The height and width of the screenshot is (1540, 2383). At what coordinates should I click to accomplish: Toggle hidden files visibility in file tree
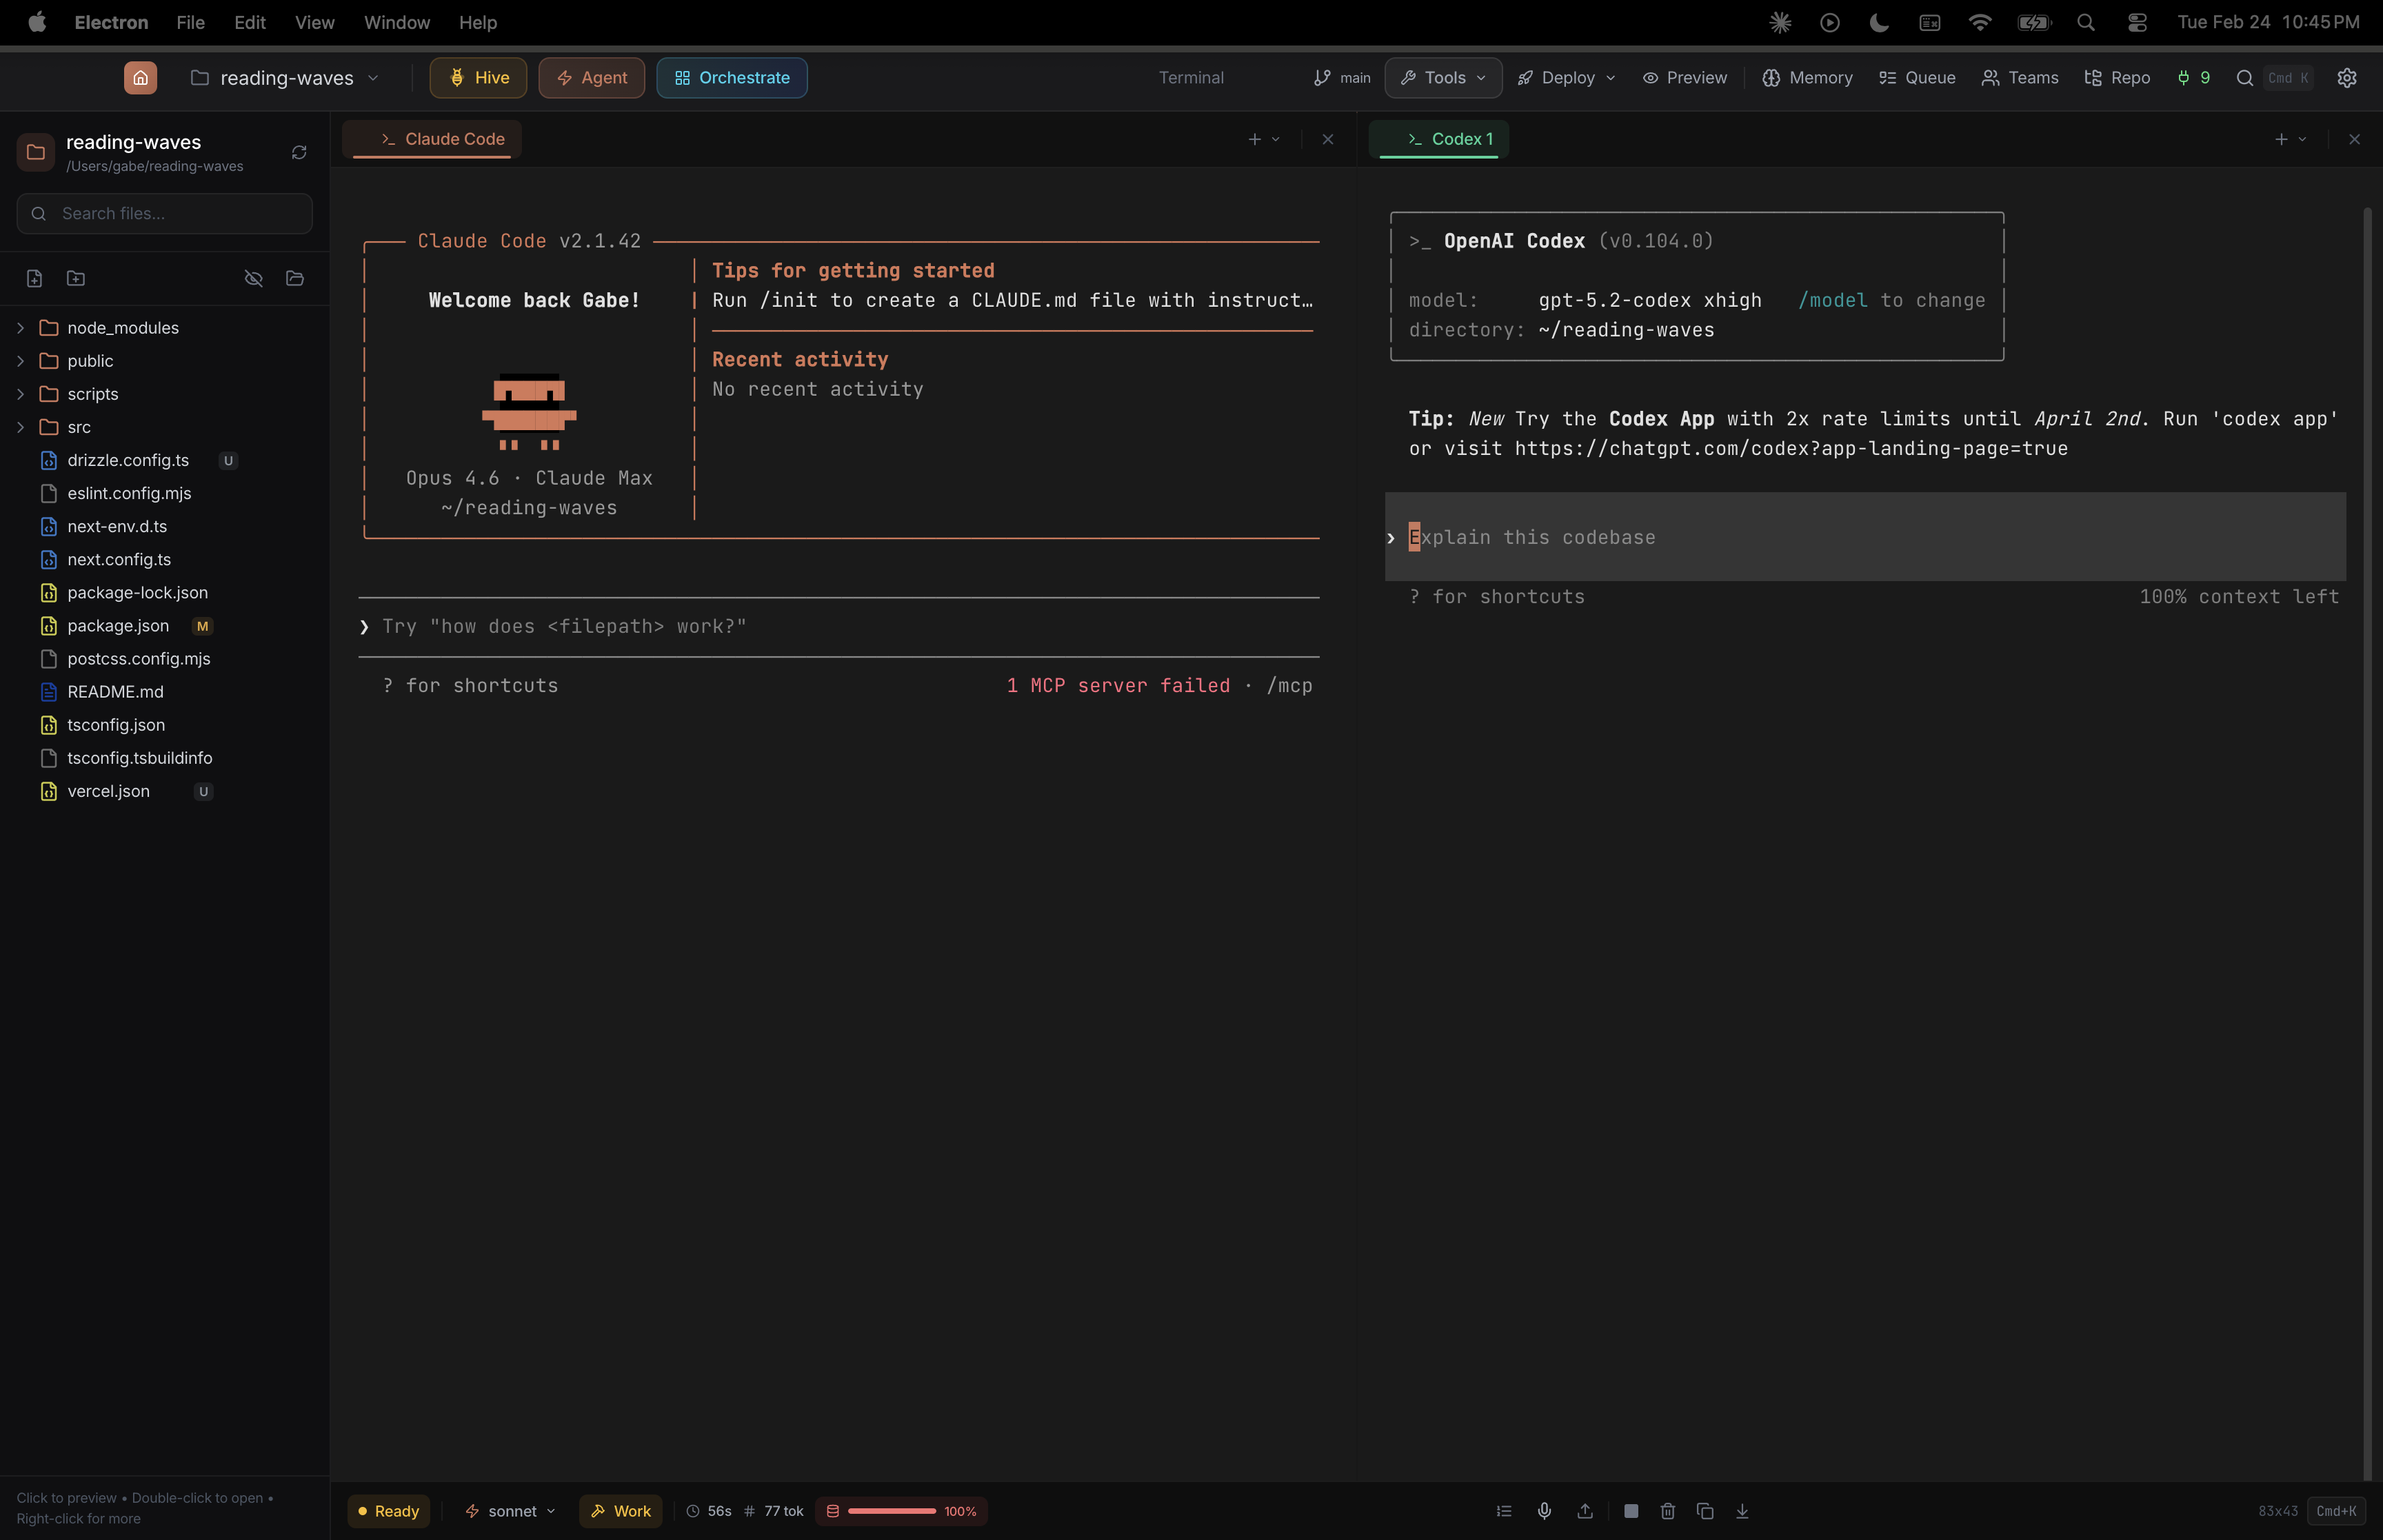tap(253, 278)
